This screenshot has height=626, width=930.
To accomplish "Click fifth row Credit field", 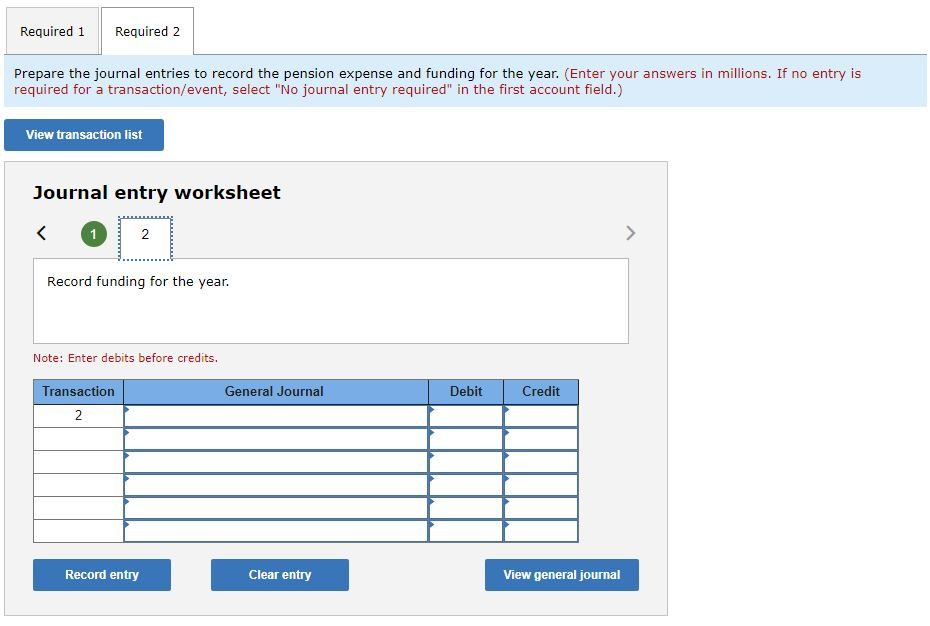I will [541, 509].
